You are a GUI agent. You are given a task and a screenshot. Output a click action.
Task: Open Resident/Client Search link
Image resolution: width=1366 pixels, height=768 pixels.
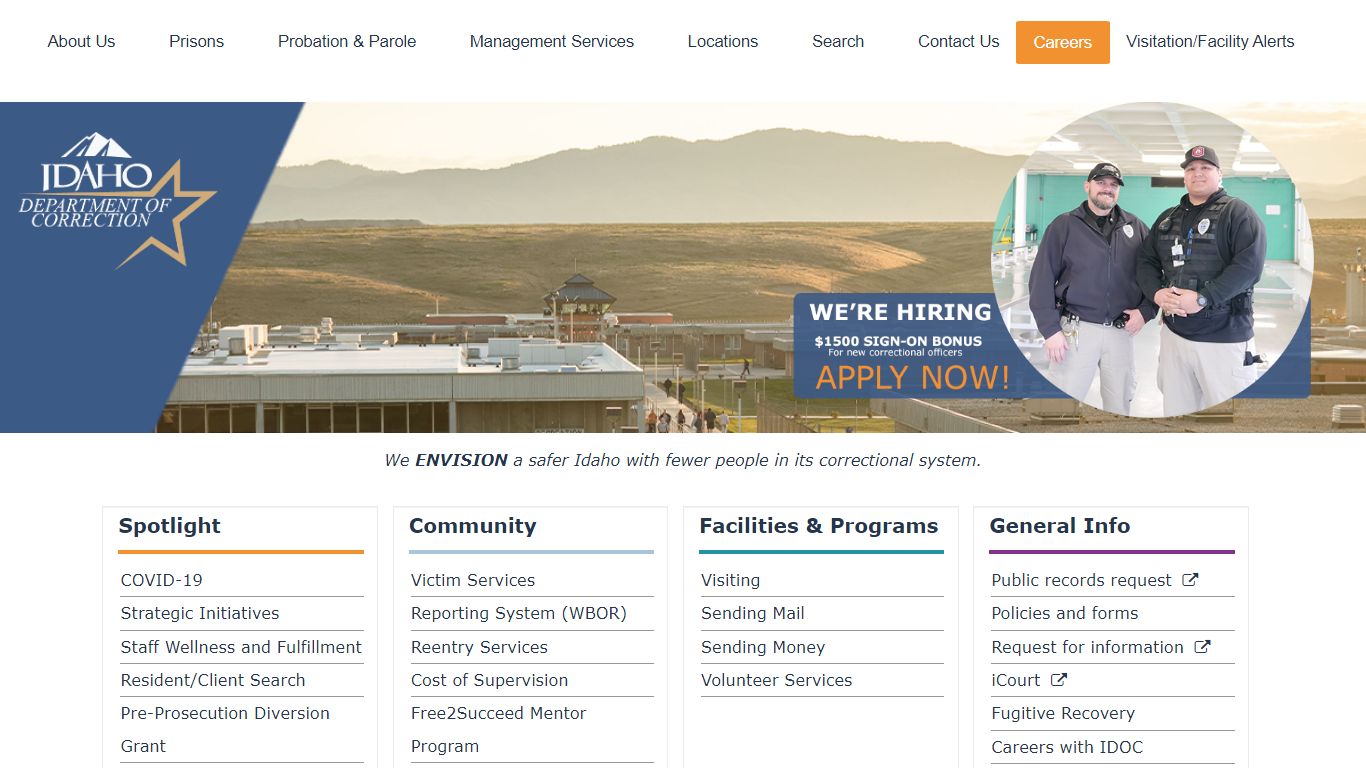tap(213, 680)
